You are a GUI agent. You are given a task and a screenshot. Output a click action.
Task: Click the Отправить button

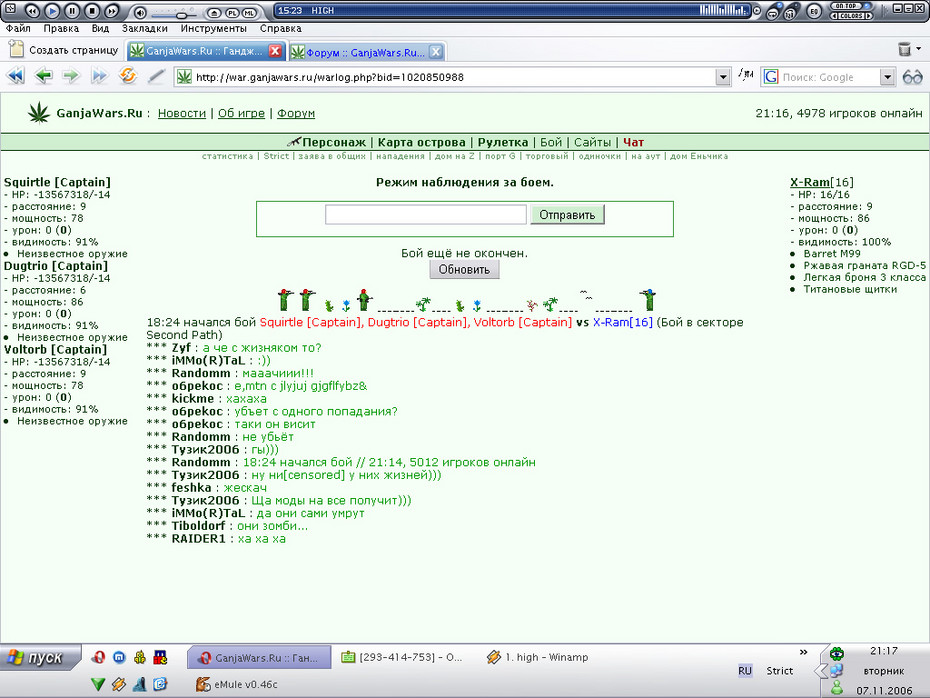tap(567, 215)
